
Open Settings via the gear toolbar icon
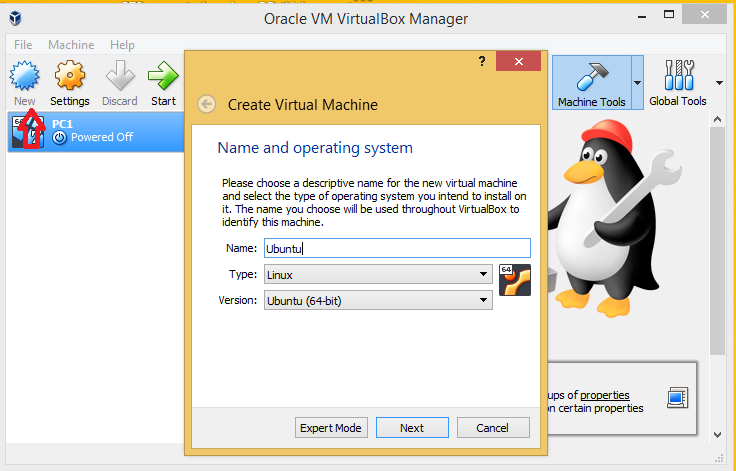pos(69,76)
